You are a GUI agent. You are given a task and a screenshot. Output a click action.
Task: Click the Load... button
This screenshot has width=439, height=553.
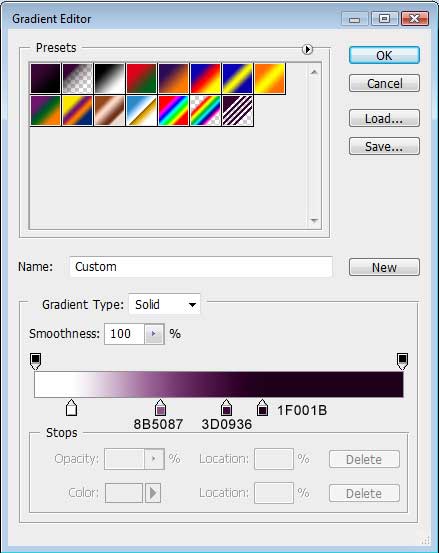384,118
